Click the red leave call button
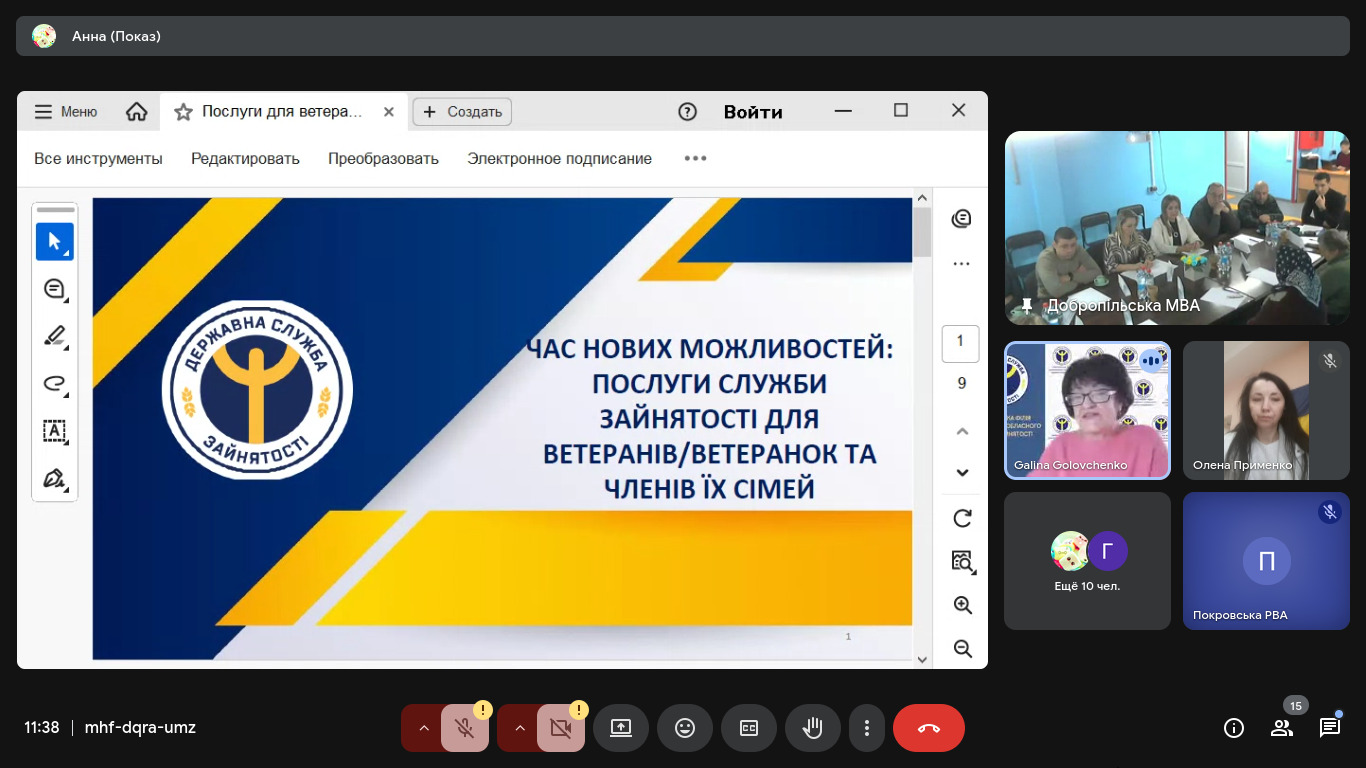1366x768 pixels. (928, 728)
